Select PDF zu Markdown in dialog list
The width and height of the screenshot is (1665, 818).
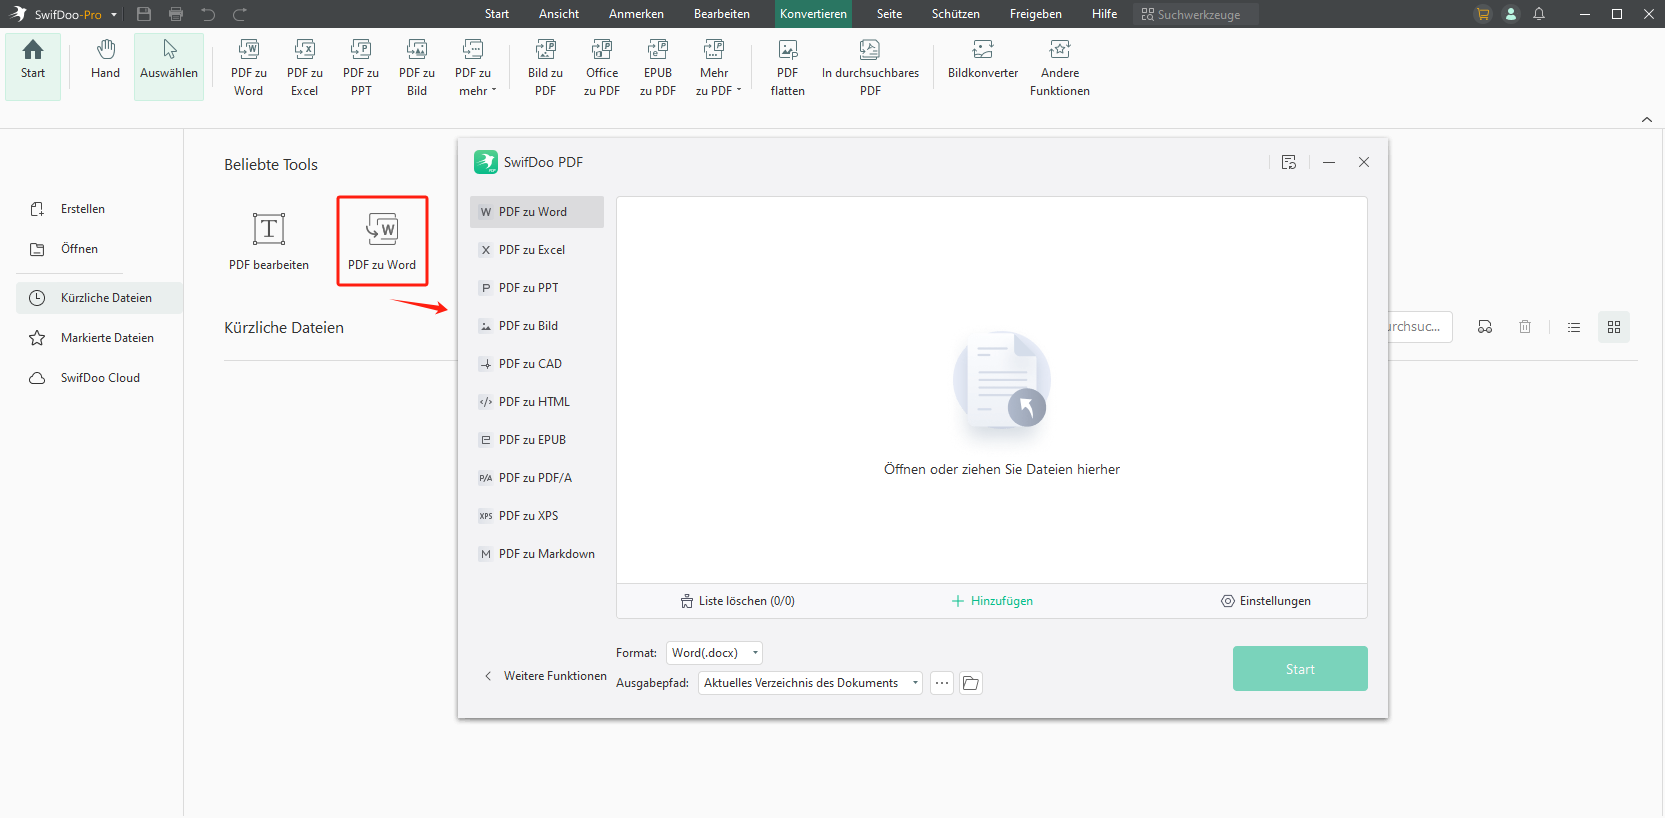point(537,554)
